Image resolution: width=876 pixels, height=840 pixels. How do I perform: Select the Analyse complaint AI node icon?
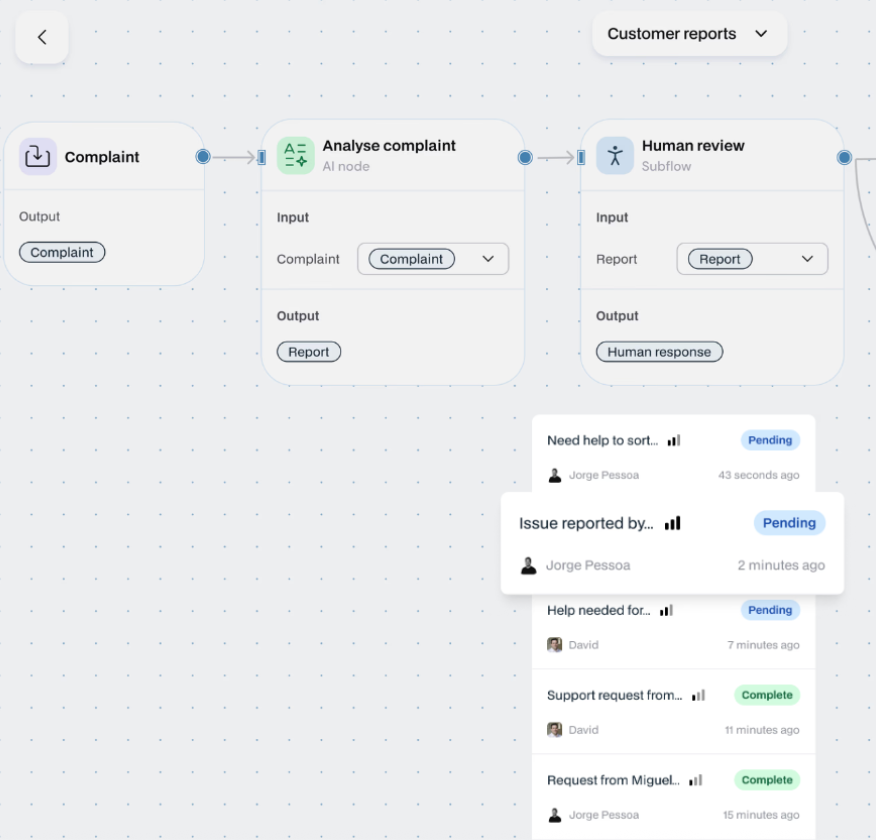point(296,156)
